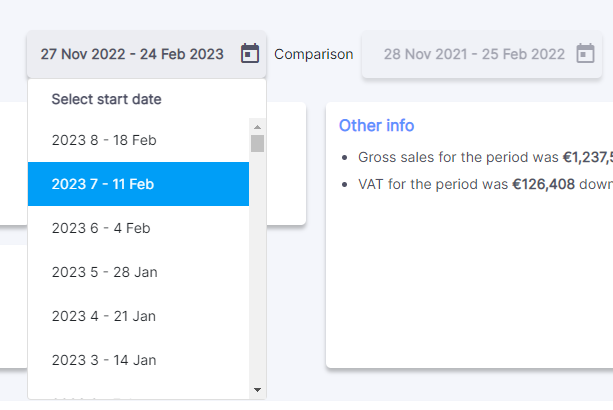Click calendar icon in comparison date field
This screenshot has height=410, width=613.
pyautogui.click(x=586, y=54)
